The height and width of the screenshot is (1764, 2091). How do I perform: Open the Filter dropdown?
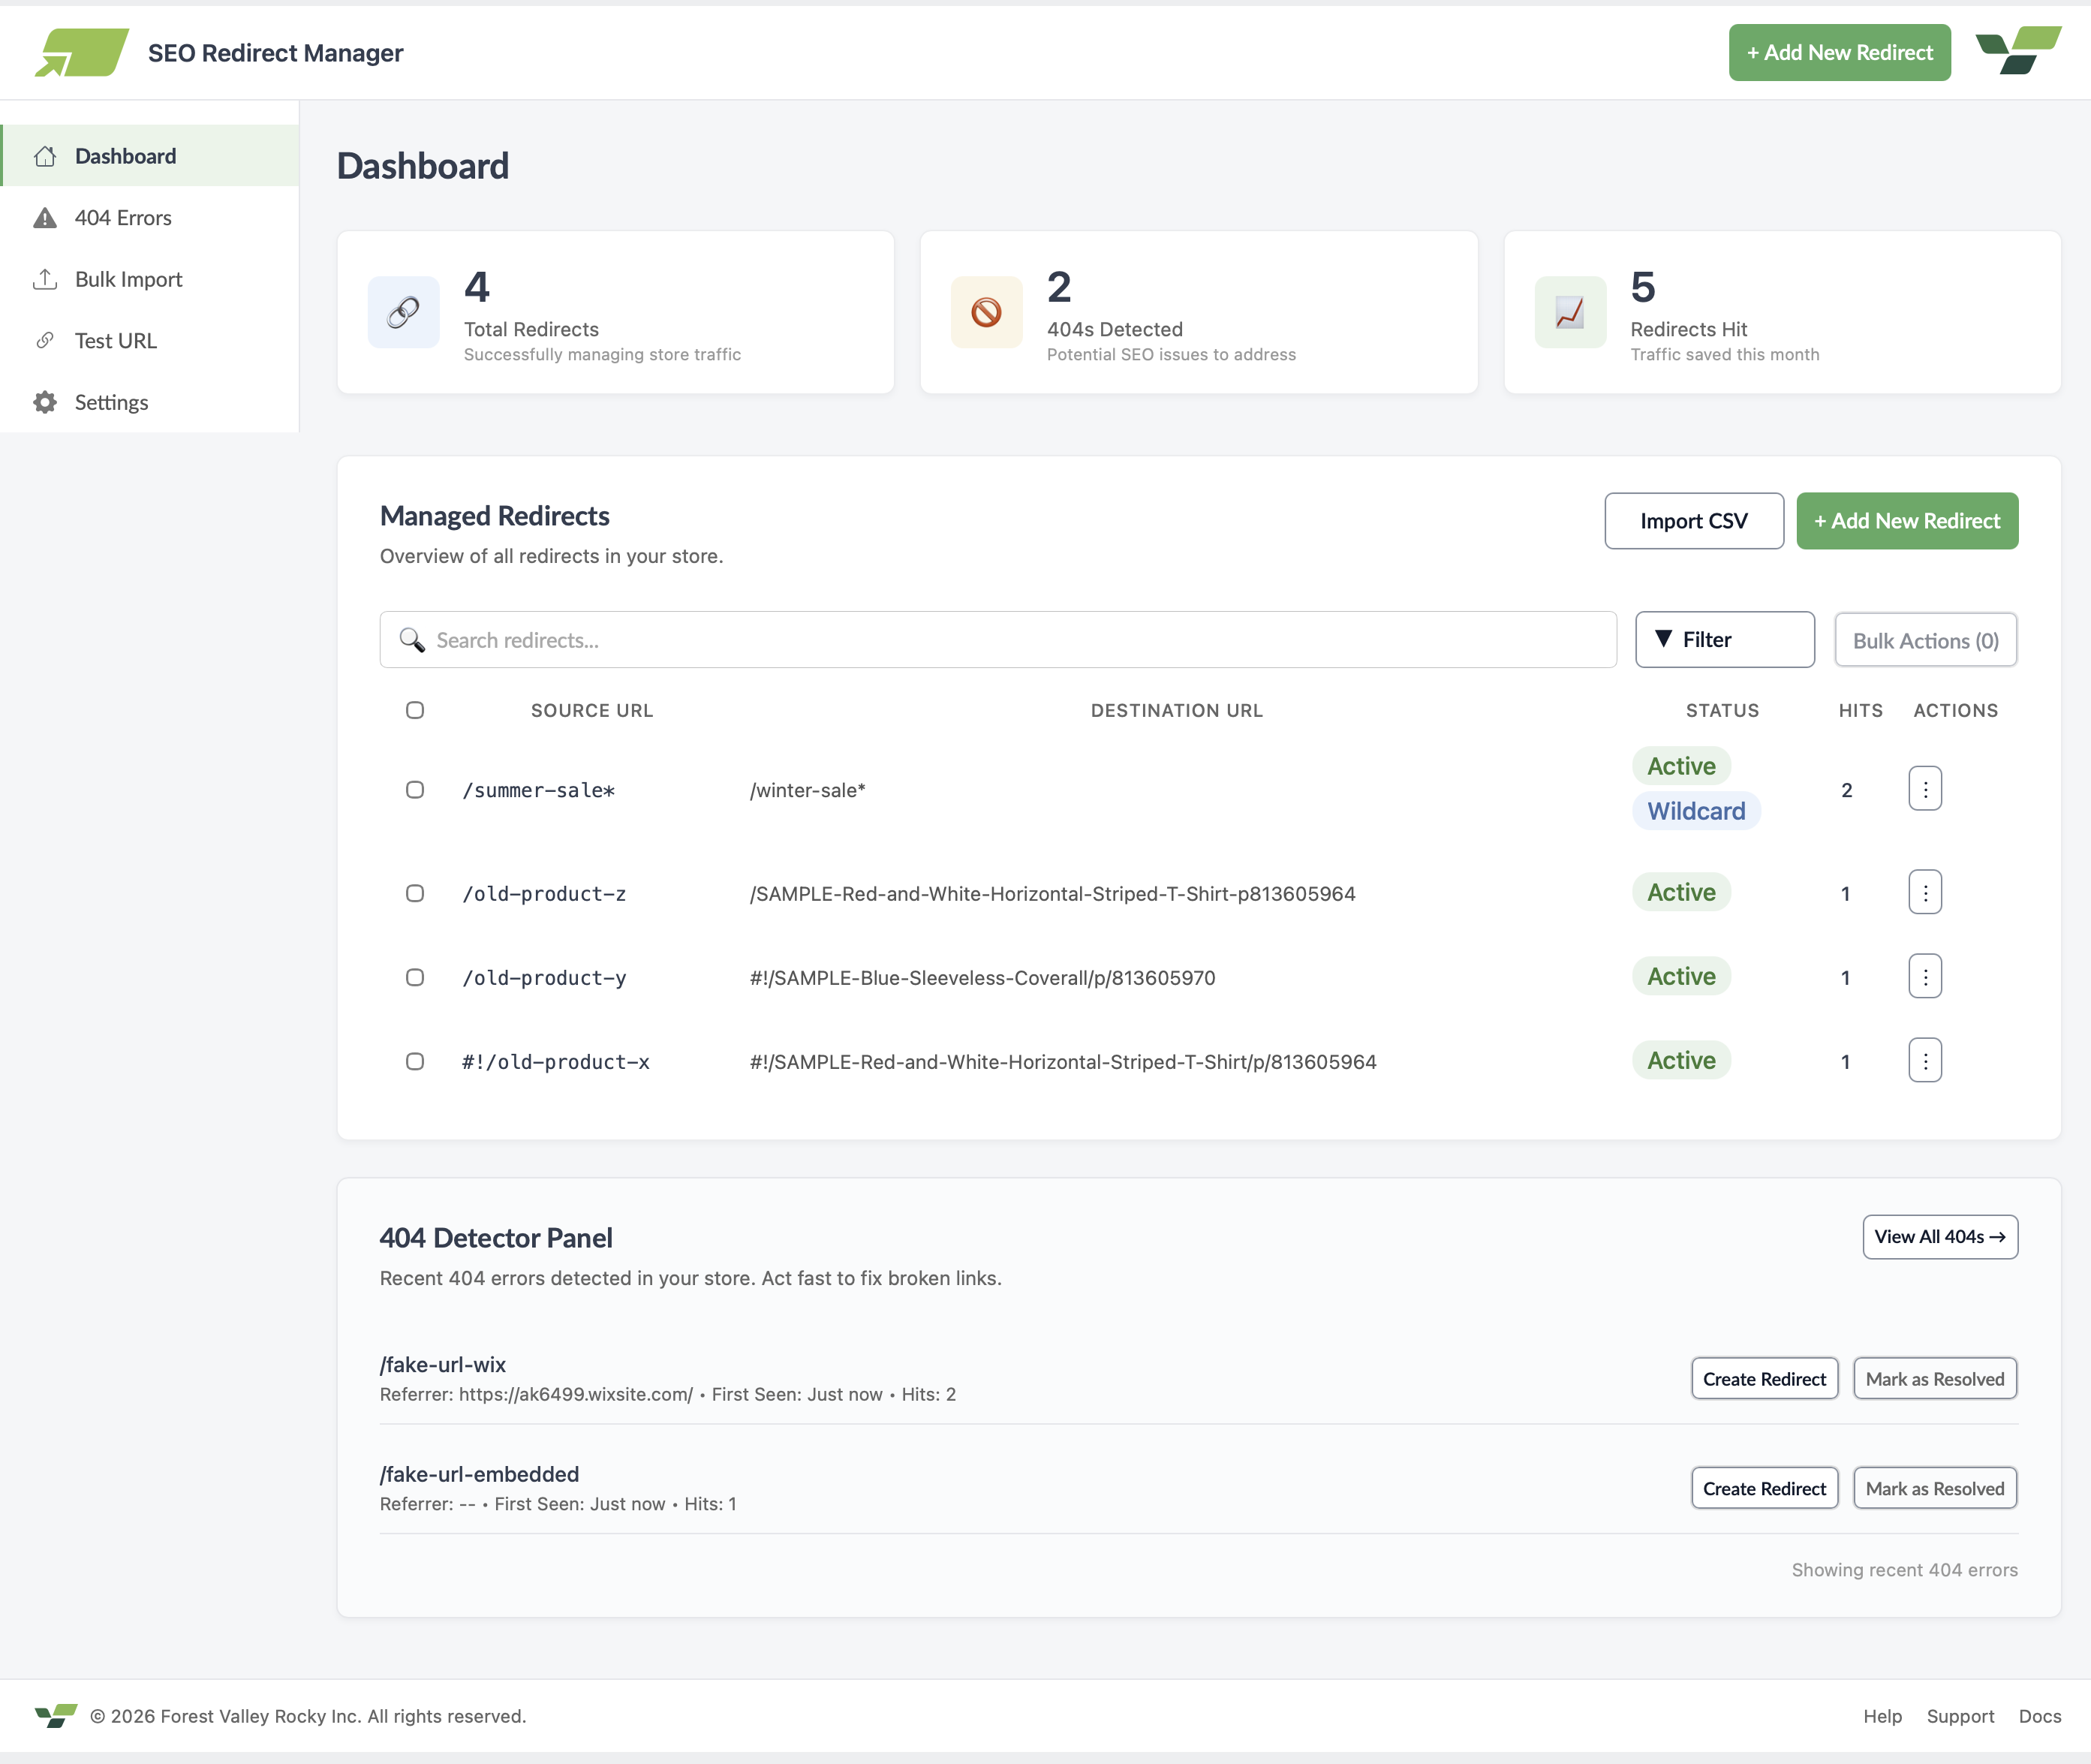pos(1724,640)
